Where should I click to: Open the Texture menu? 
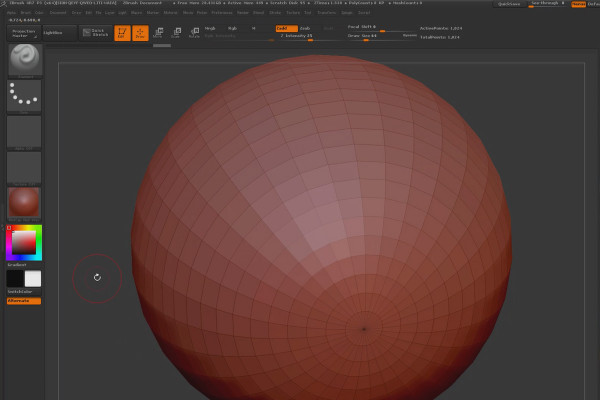click(x=293, y=13)
